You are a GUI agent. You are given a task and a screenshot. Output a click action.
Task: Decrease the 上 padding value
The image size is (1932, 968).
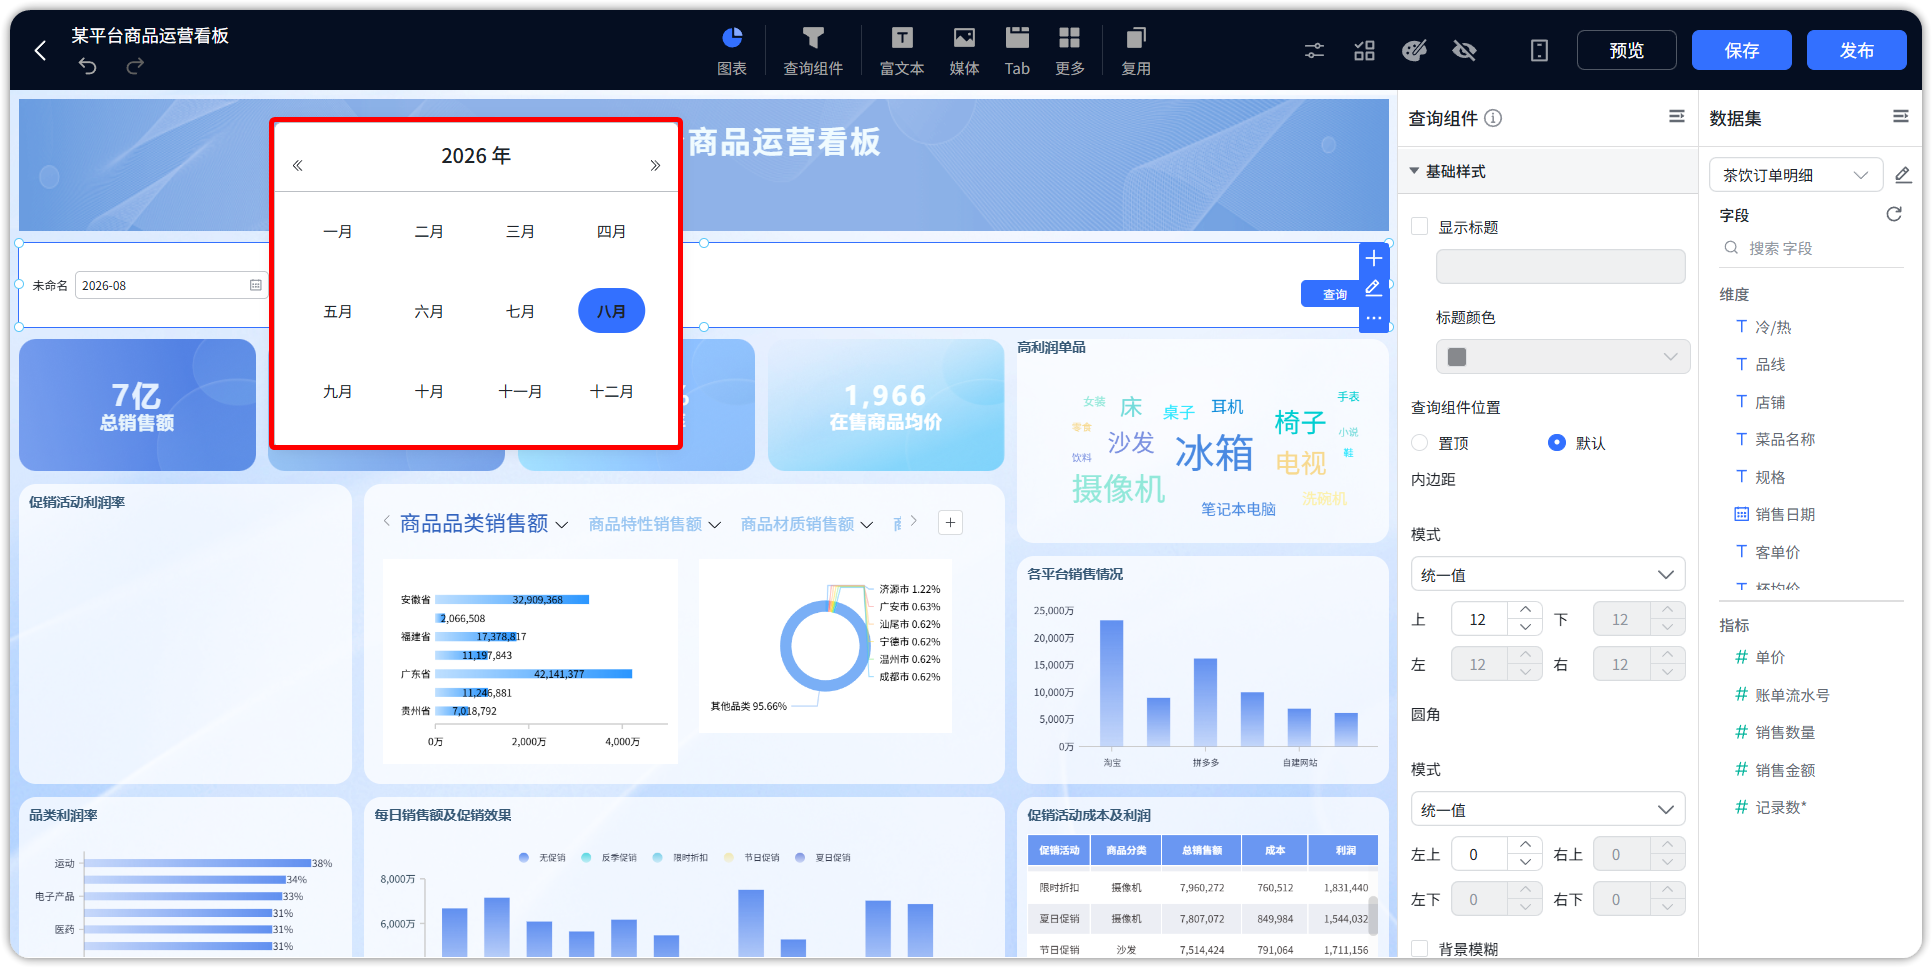(x=1525, y=628)
